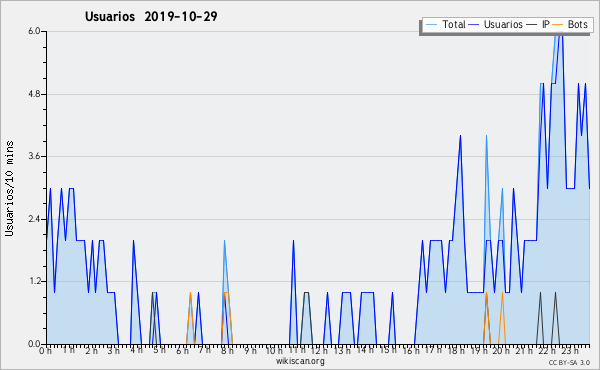Select the 'Usuarios' legend entry

(496, 24)
